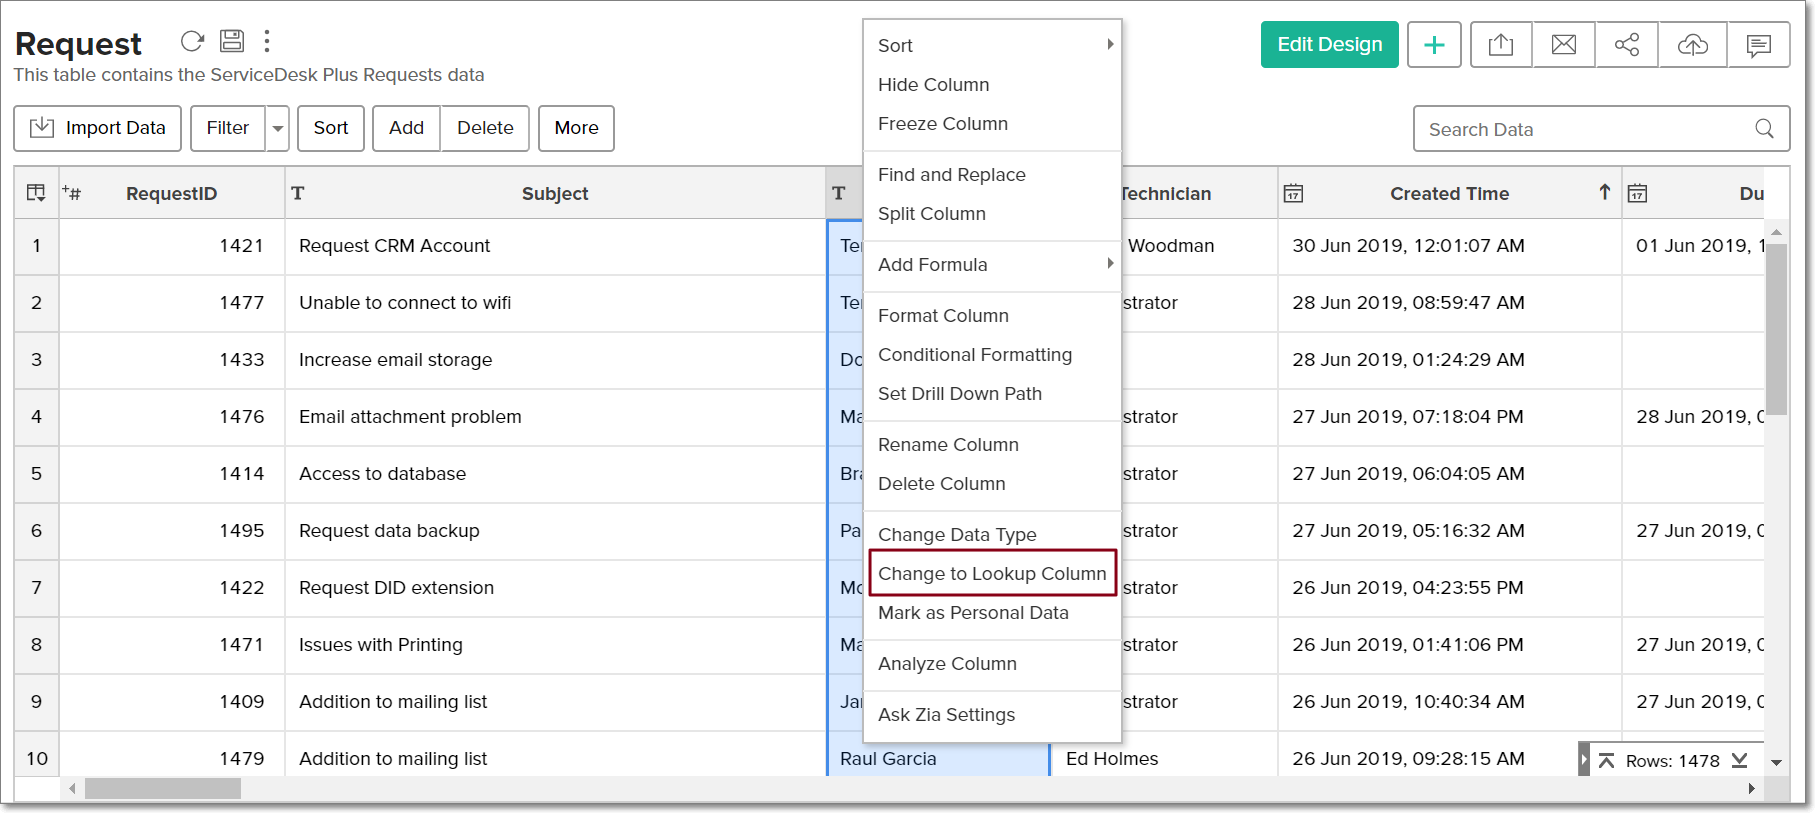1815x813 pixels.
Task: Click the cloud upload publish icon
Action: (x=1692, y=45)
